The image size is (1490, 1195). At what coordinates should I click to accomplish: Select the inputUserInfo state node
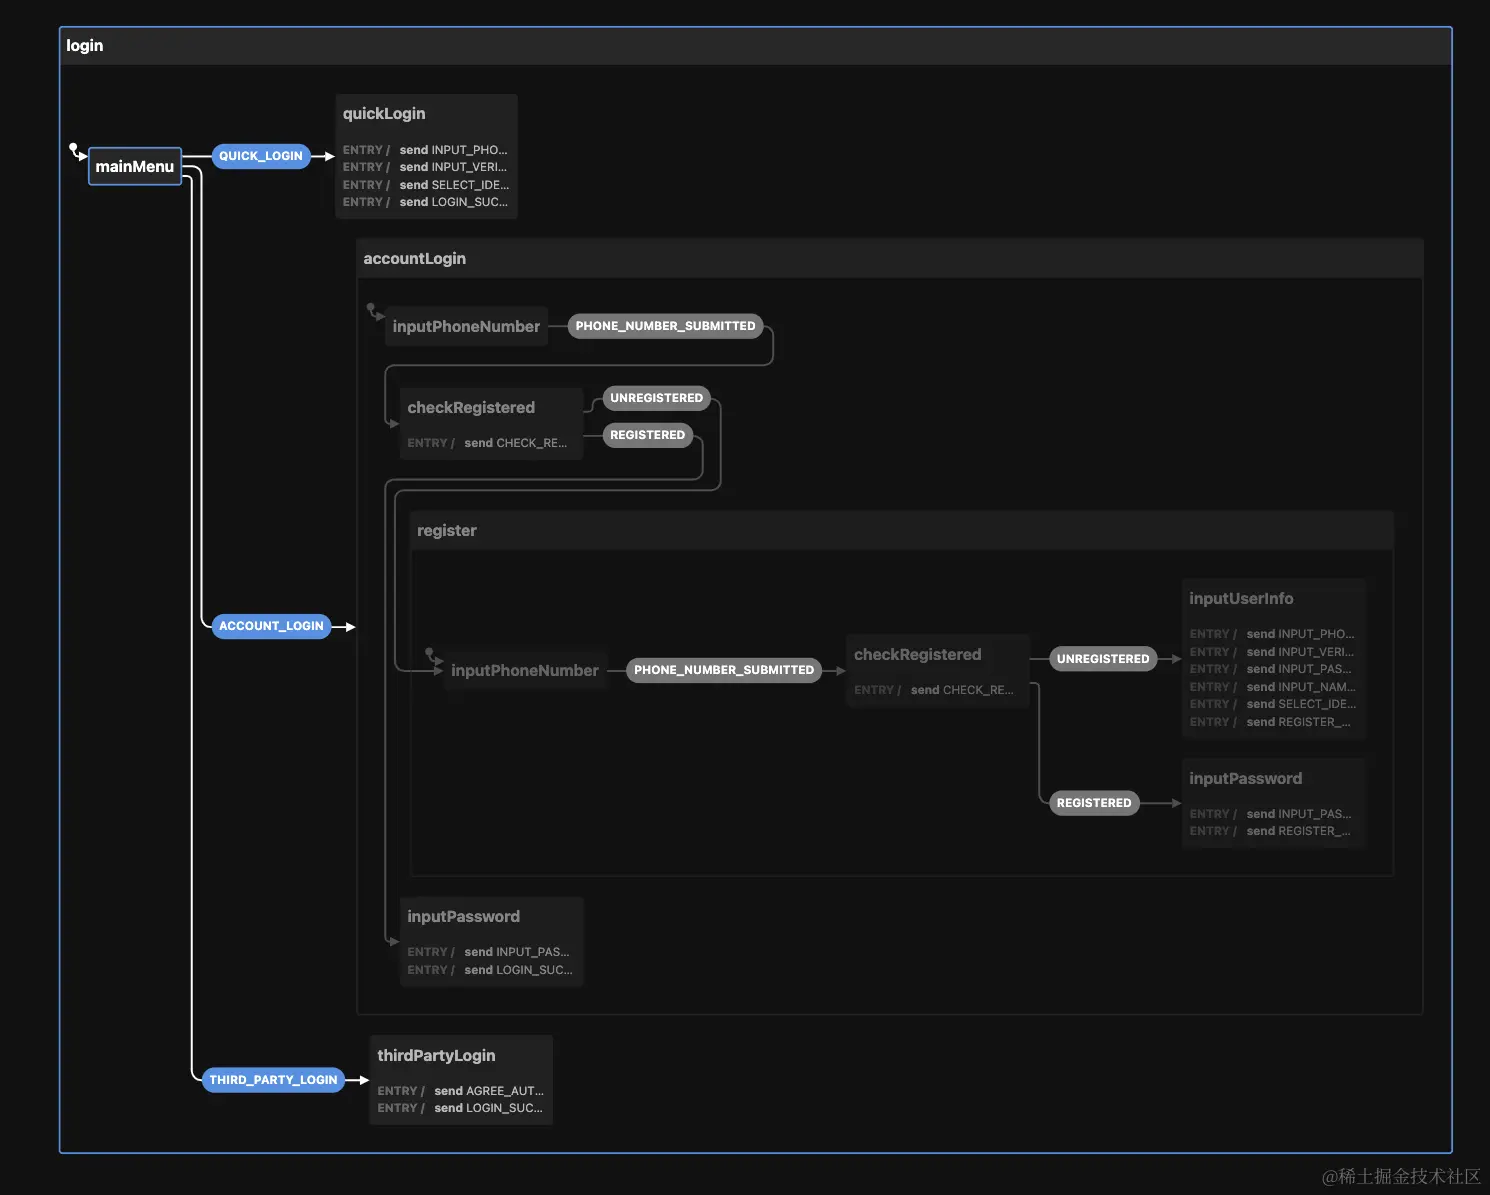pos(1274,659)
